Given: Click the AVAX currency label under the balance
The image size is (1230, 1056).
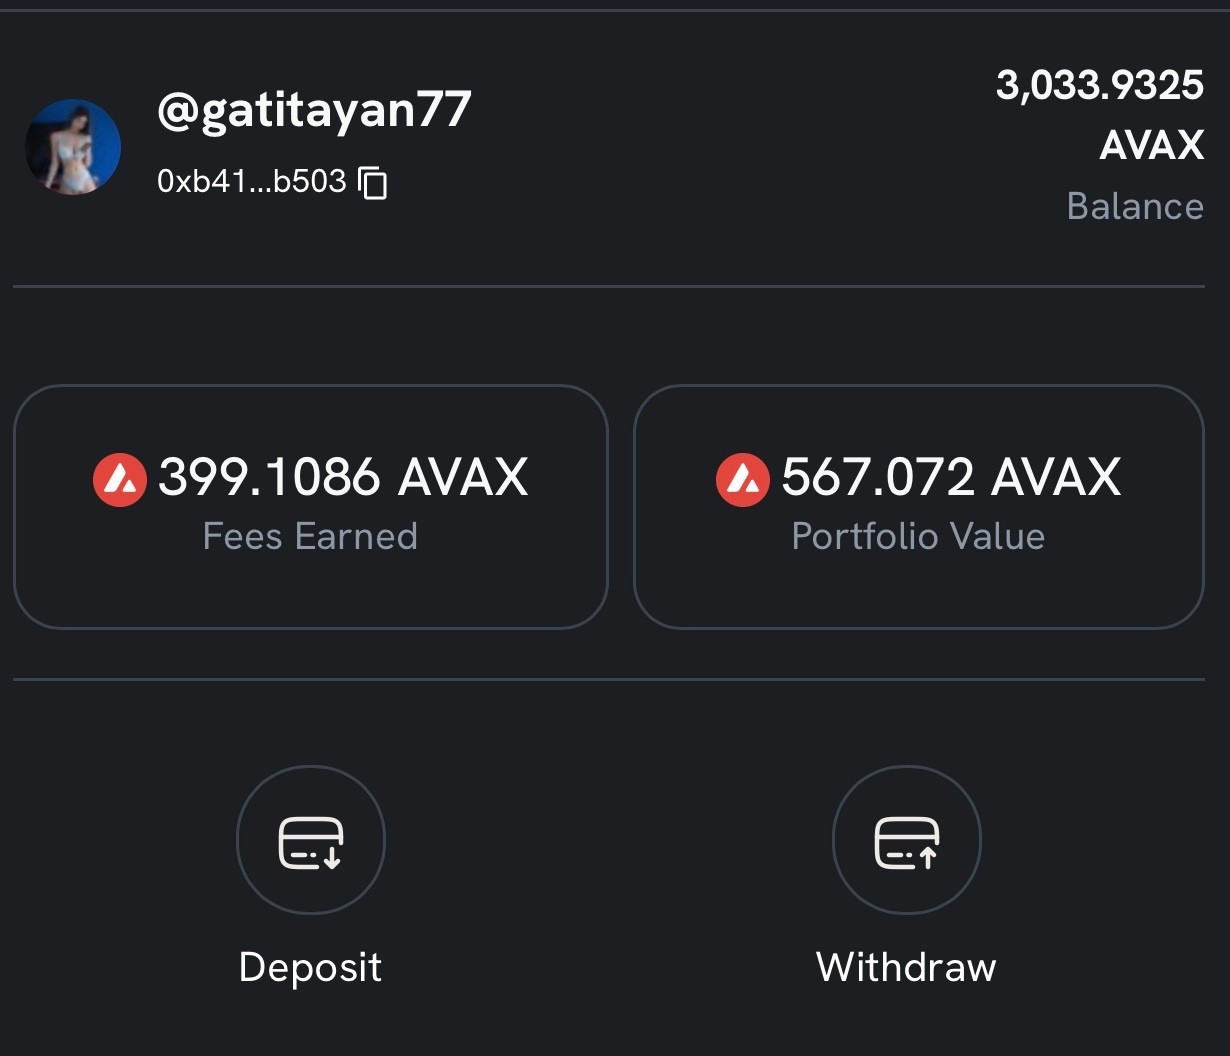Looking at the screenshot, I should point(1151,146).
